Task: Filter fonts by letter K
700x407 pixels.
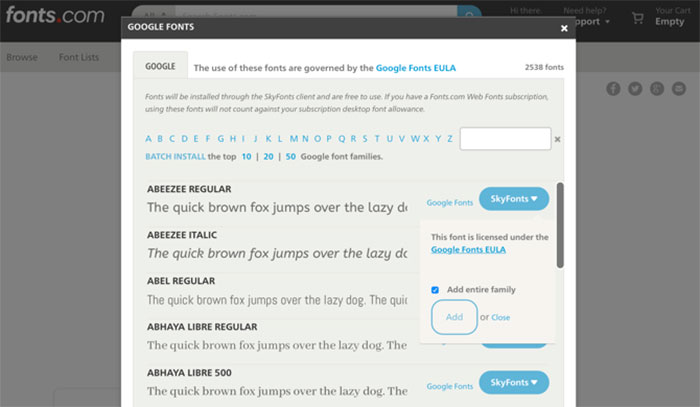Action: click(x=268, y=139)
